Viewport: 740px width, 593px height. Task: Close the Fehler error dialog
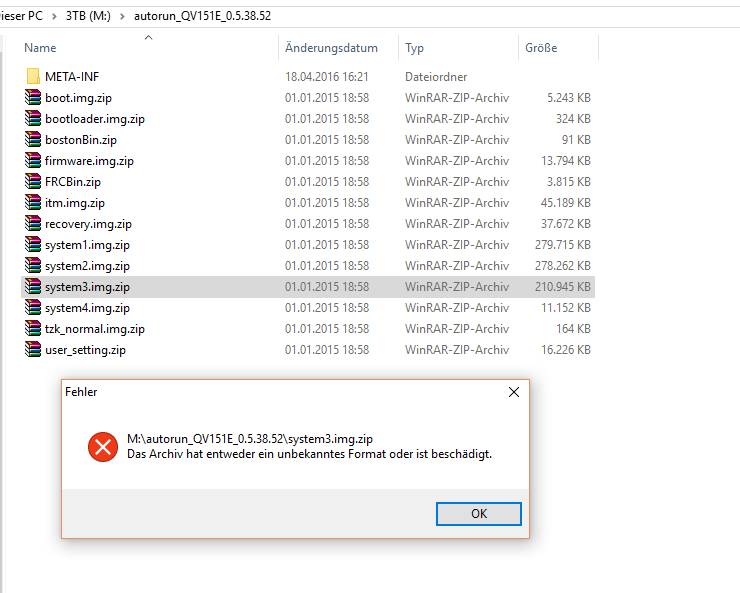tap(514, 392)
